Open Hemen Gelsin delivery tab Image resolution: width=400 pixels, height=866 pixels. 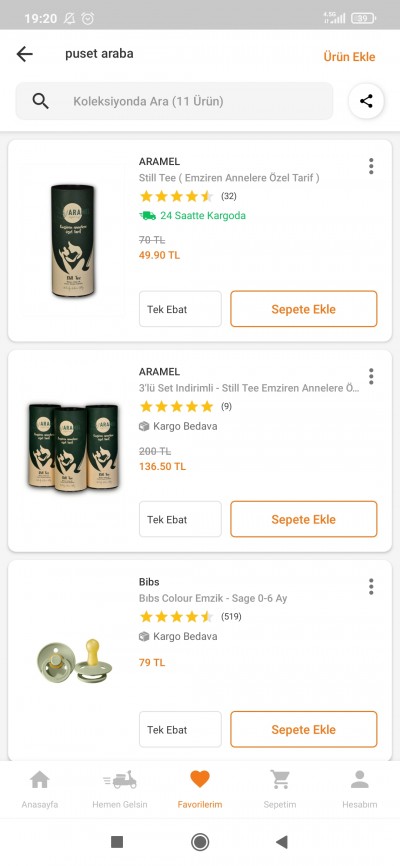[x=120, y=789]
